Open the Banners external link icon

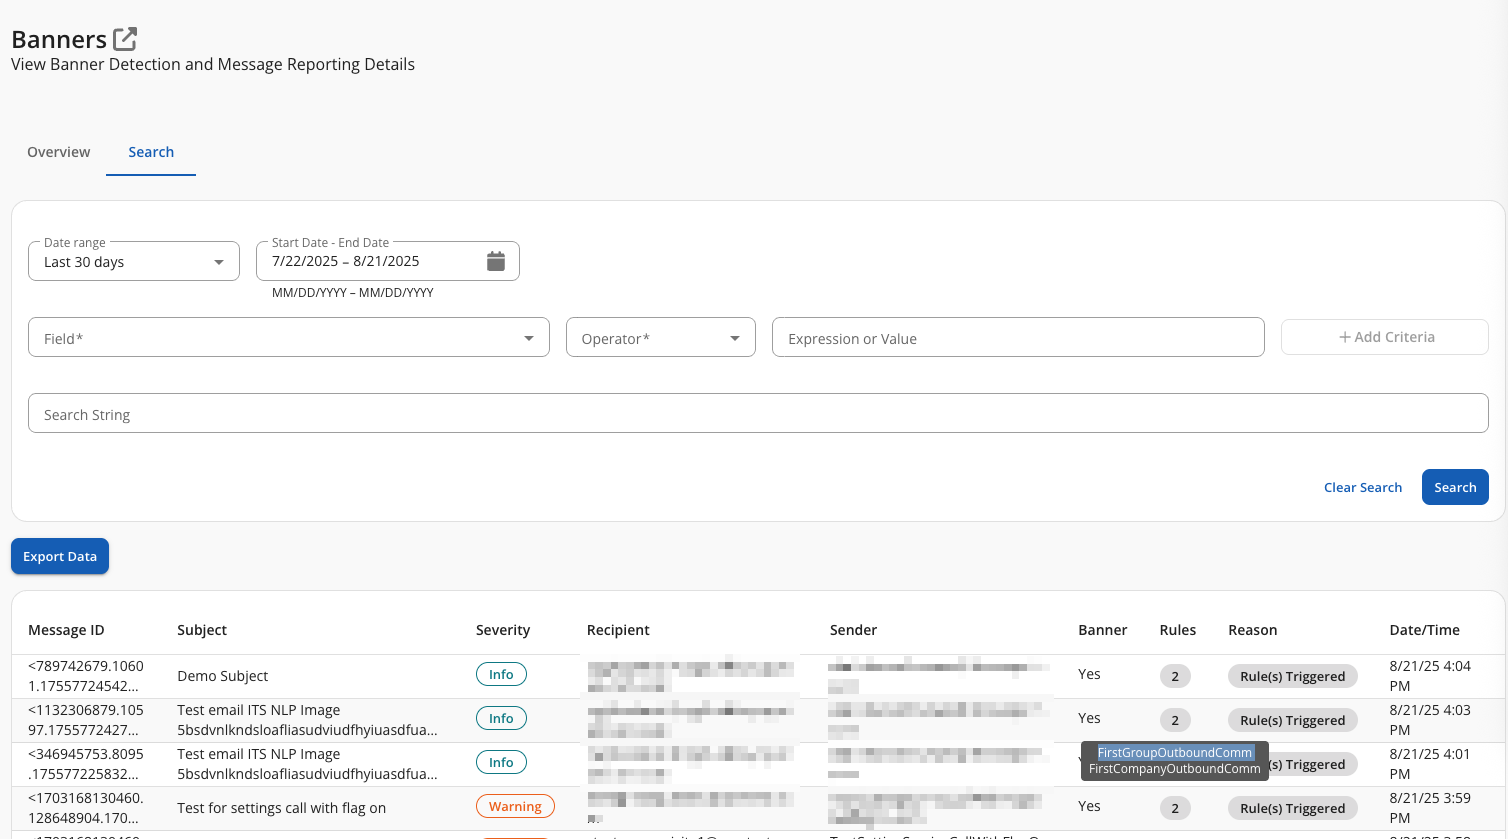click(125, 38)
